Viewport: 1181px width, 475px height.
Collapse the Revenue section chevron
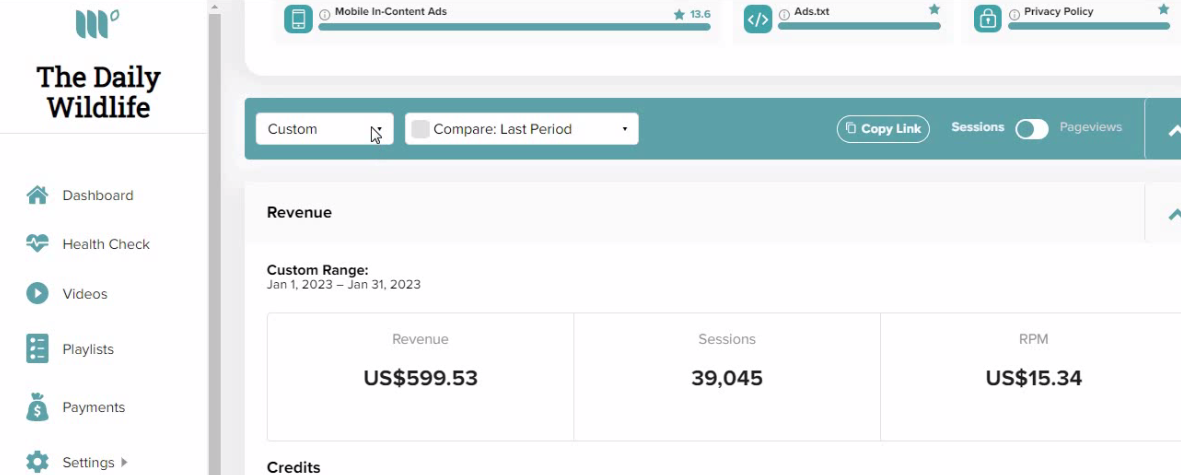coord(1173,213)
